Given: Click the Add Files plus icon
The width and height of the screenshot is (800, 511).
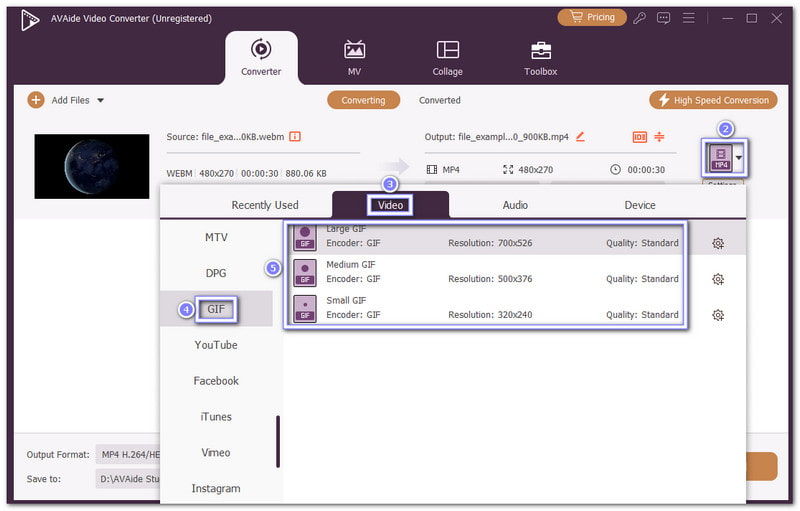Looking at the screenshot, I should pyautogui.click(x=36, y=100).
